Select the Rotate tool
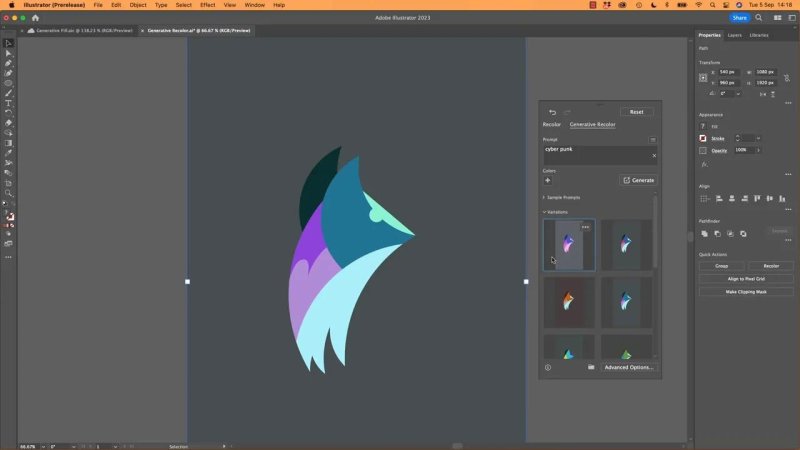This screenshot has width=800, height=450. pos(8,113)
